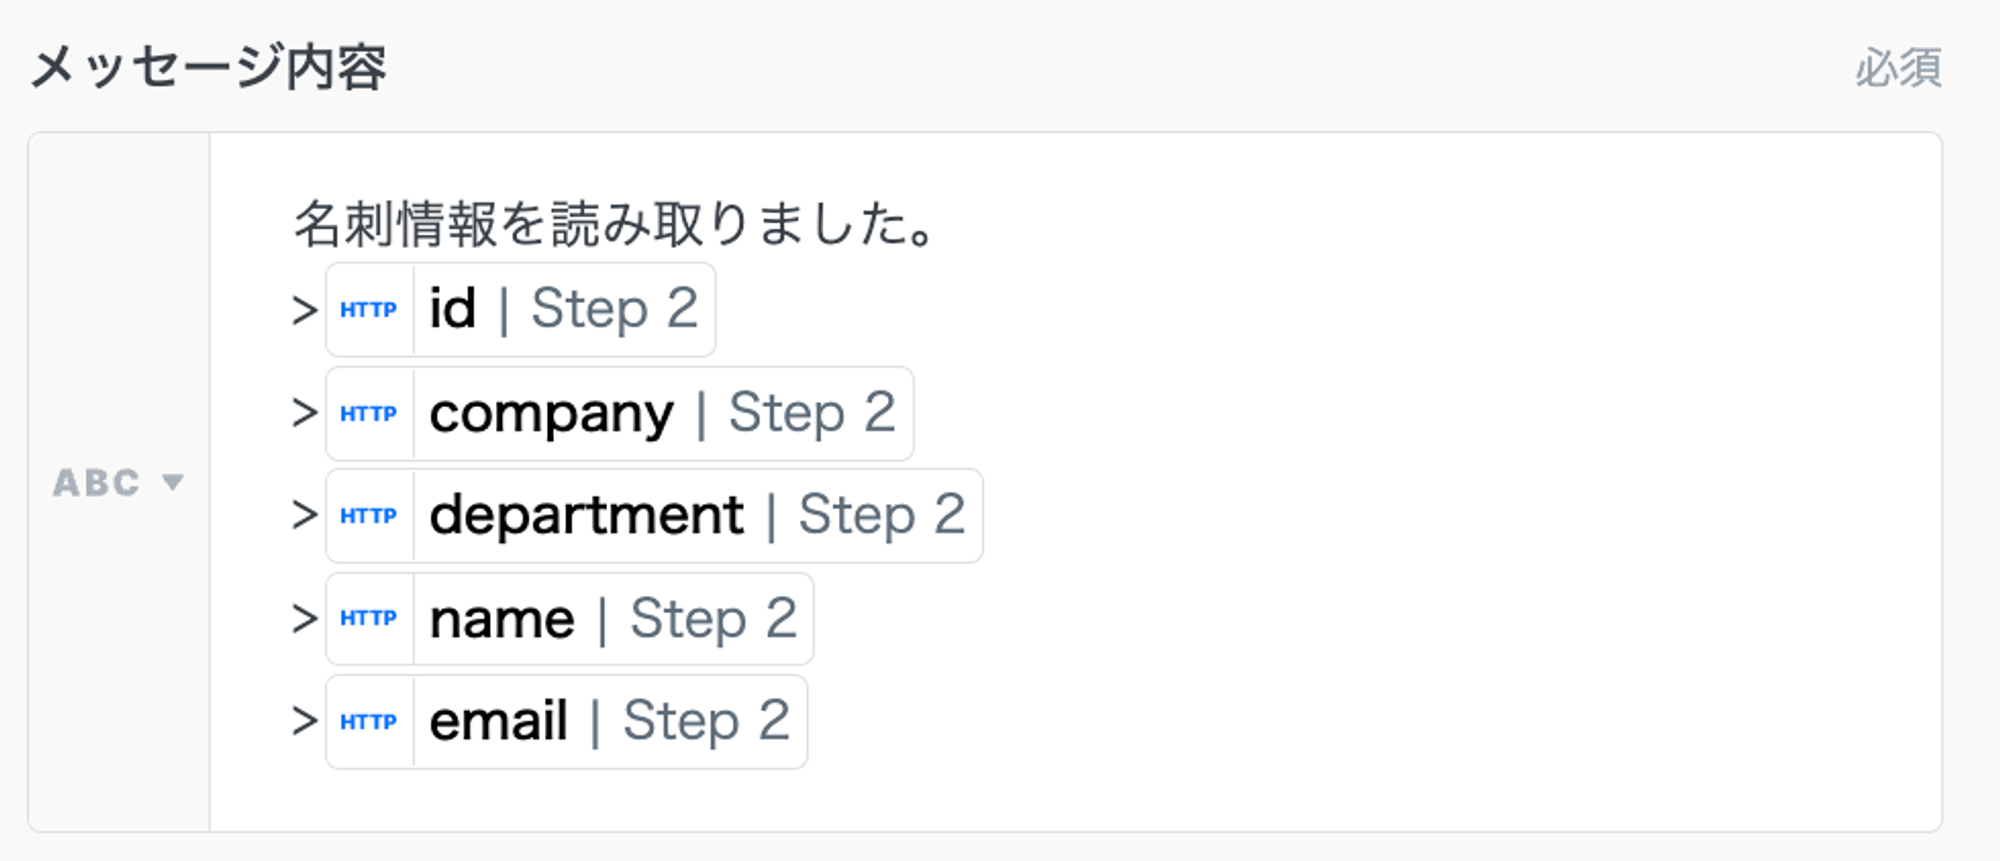Click the HTTP icon on the company pill
This screenshot has width=2000, height=861.
(368, 414)
